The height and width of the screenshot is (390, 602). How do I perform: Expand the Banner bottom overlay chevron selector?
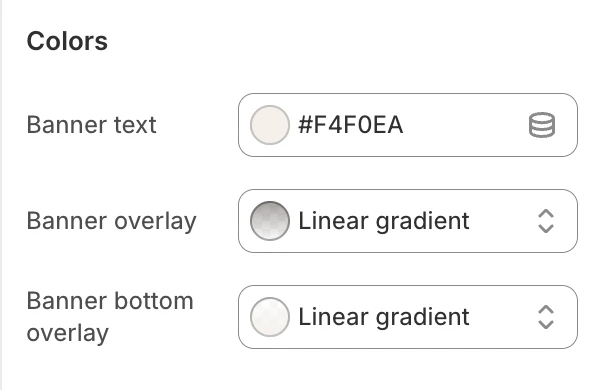(x=546, y=317)
